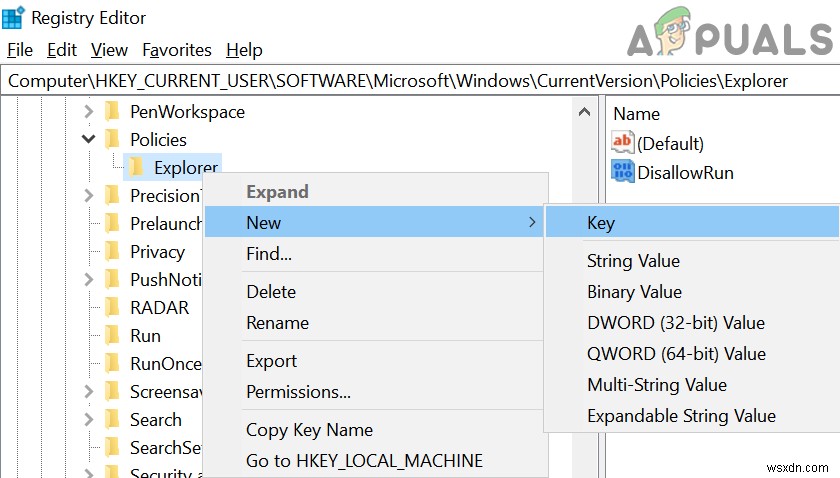The width and height of the screenshot is (840, 478).
Task: Select the Explorer key in the tree
Action: (x=186, y=168)
